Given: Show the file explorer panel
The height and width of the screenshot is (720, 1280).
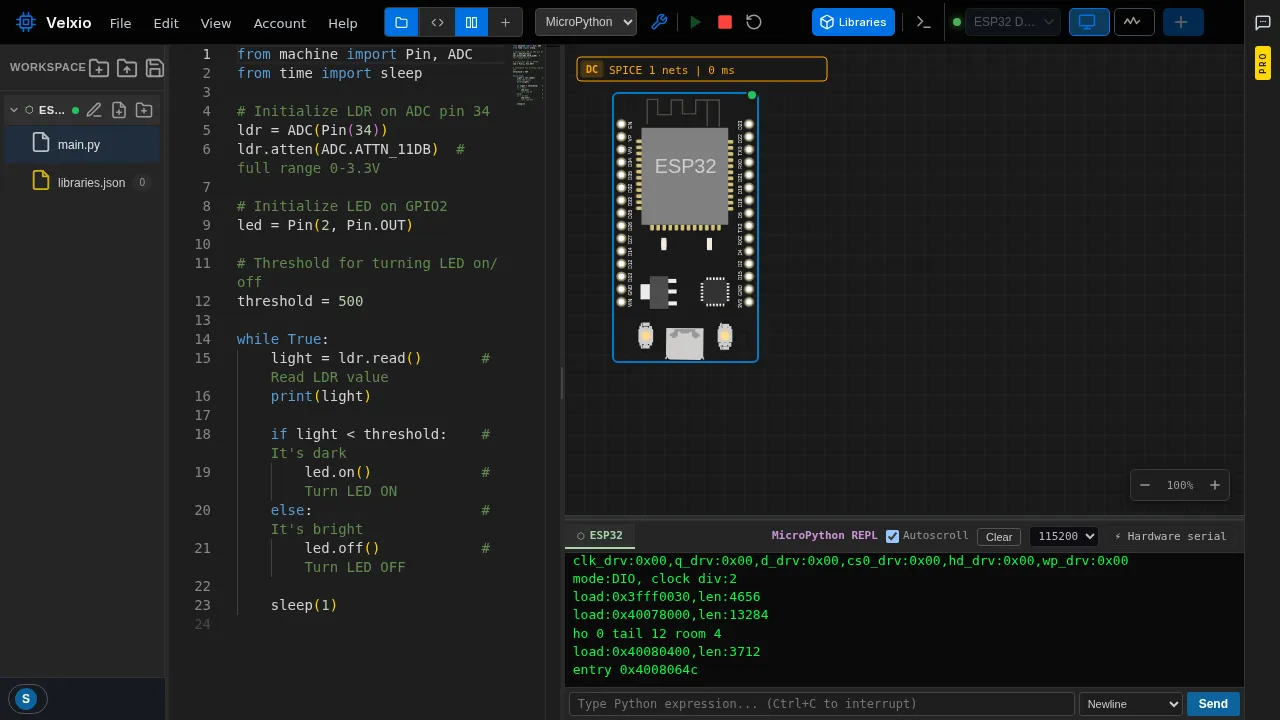Looking at the screenshot, I should [401, 22].
